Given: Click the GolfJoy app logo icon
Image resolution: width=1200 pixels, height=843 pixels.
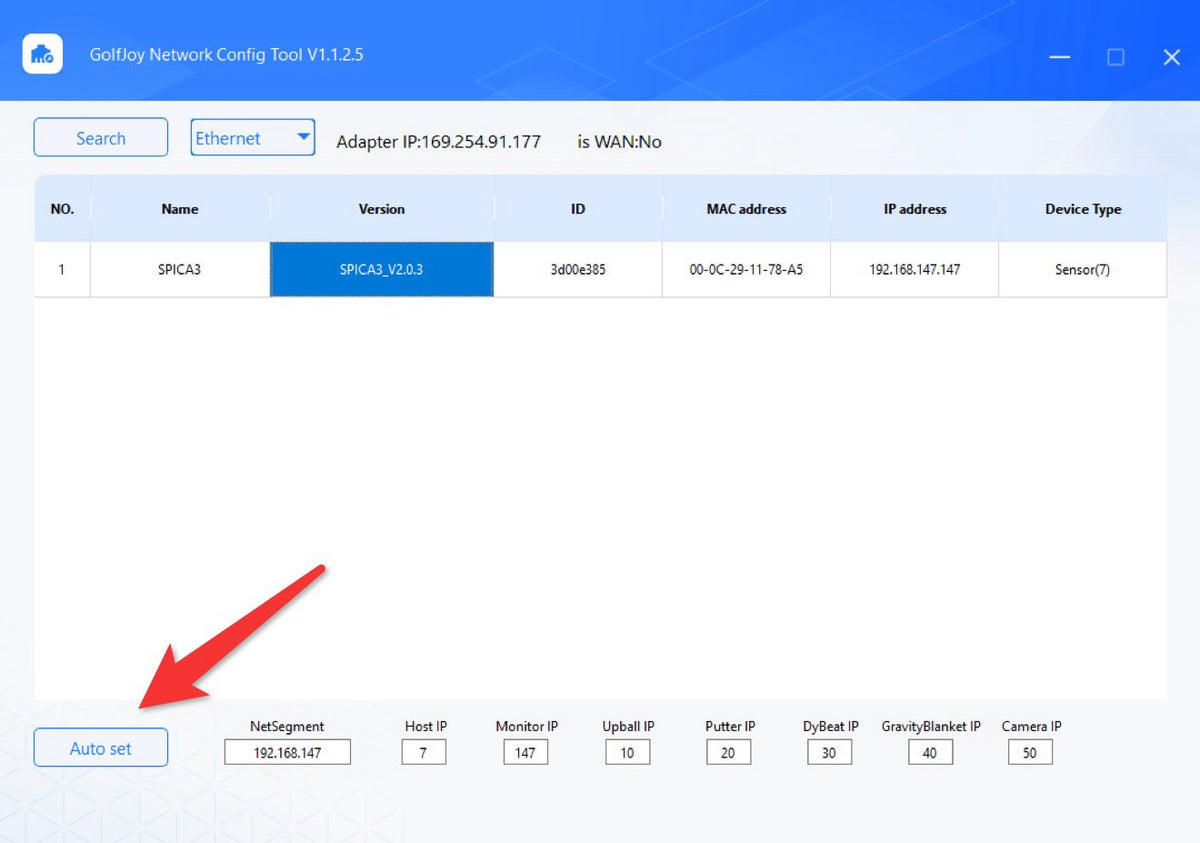Looking at the screenshot, I should coord(43,54).
